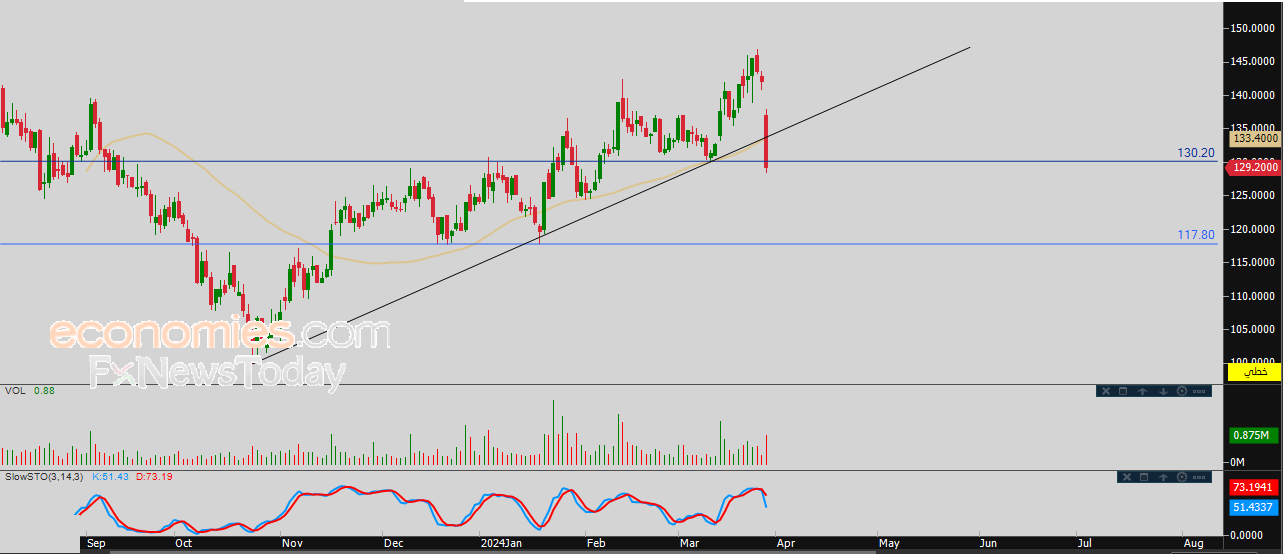The image size is (1283, 554).
Task: Move the VOL panel up
Action: pyautogui.click(x=1142, y=391)
